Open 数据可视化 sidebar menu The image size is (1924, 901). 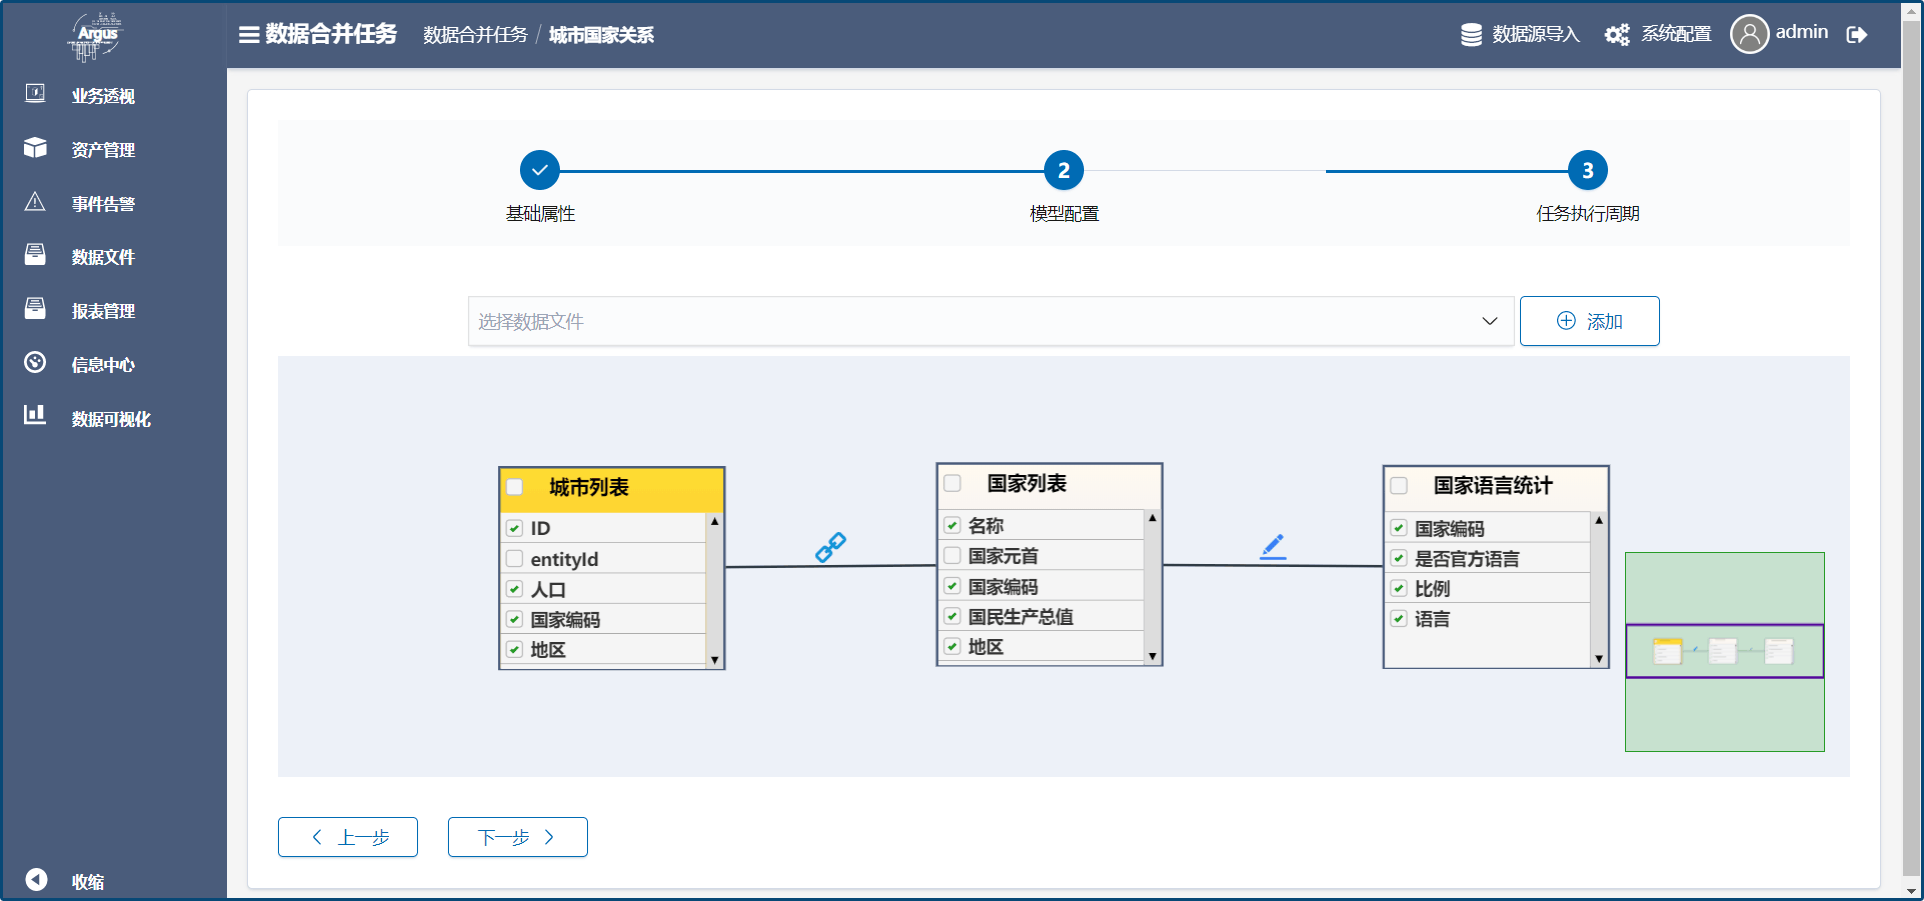pos(110,419)
